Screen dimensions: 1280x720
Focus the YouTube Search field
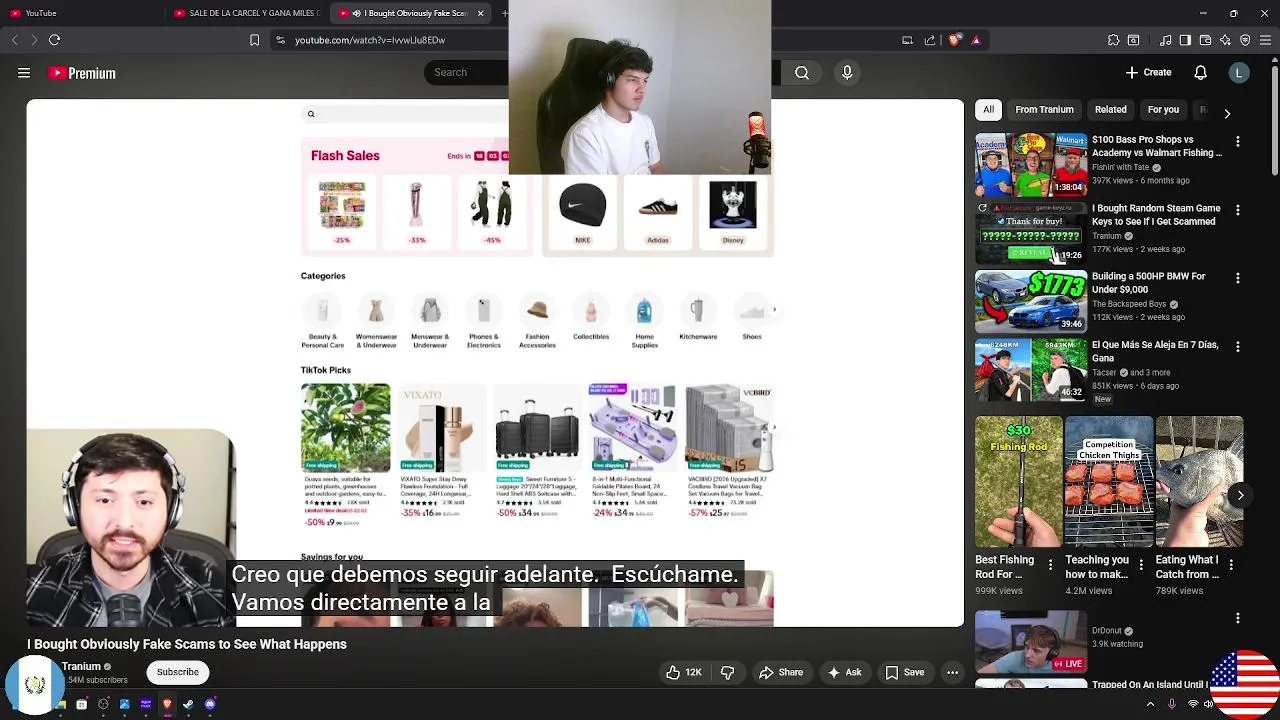(x=467, y=72)
